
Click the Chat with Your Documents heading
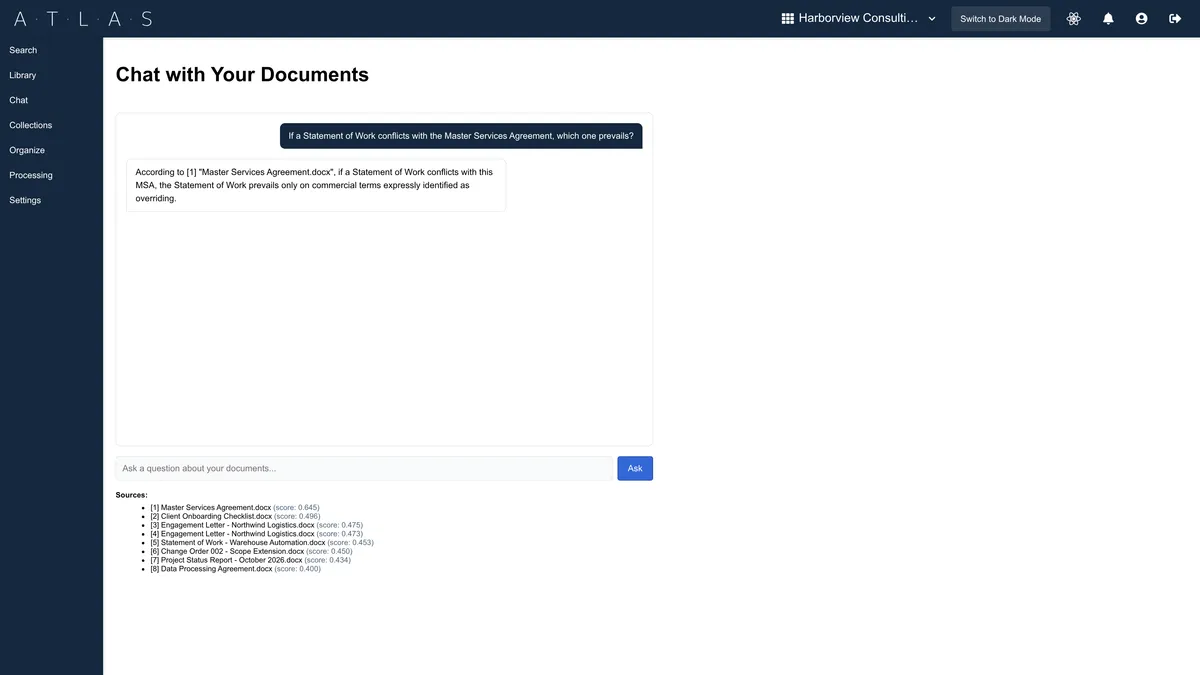point(242,74)
